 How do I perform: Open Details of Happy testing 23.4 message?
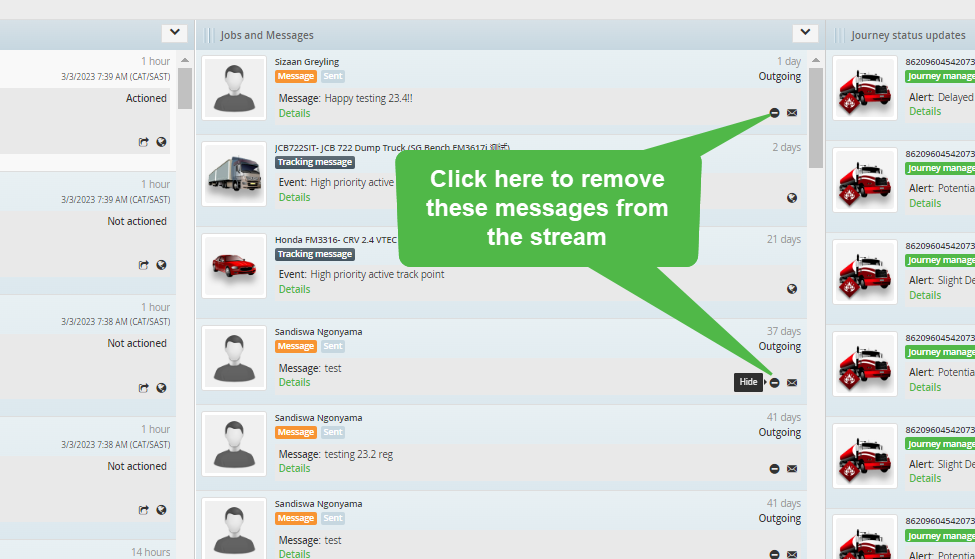tap(294, 113)
